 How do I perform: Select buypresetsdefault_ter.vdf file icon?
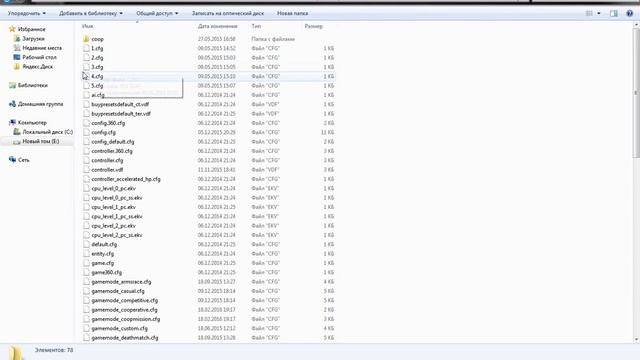click(86, 113)
